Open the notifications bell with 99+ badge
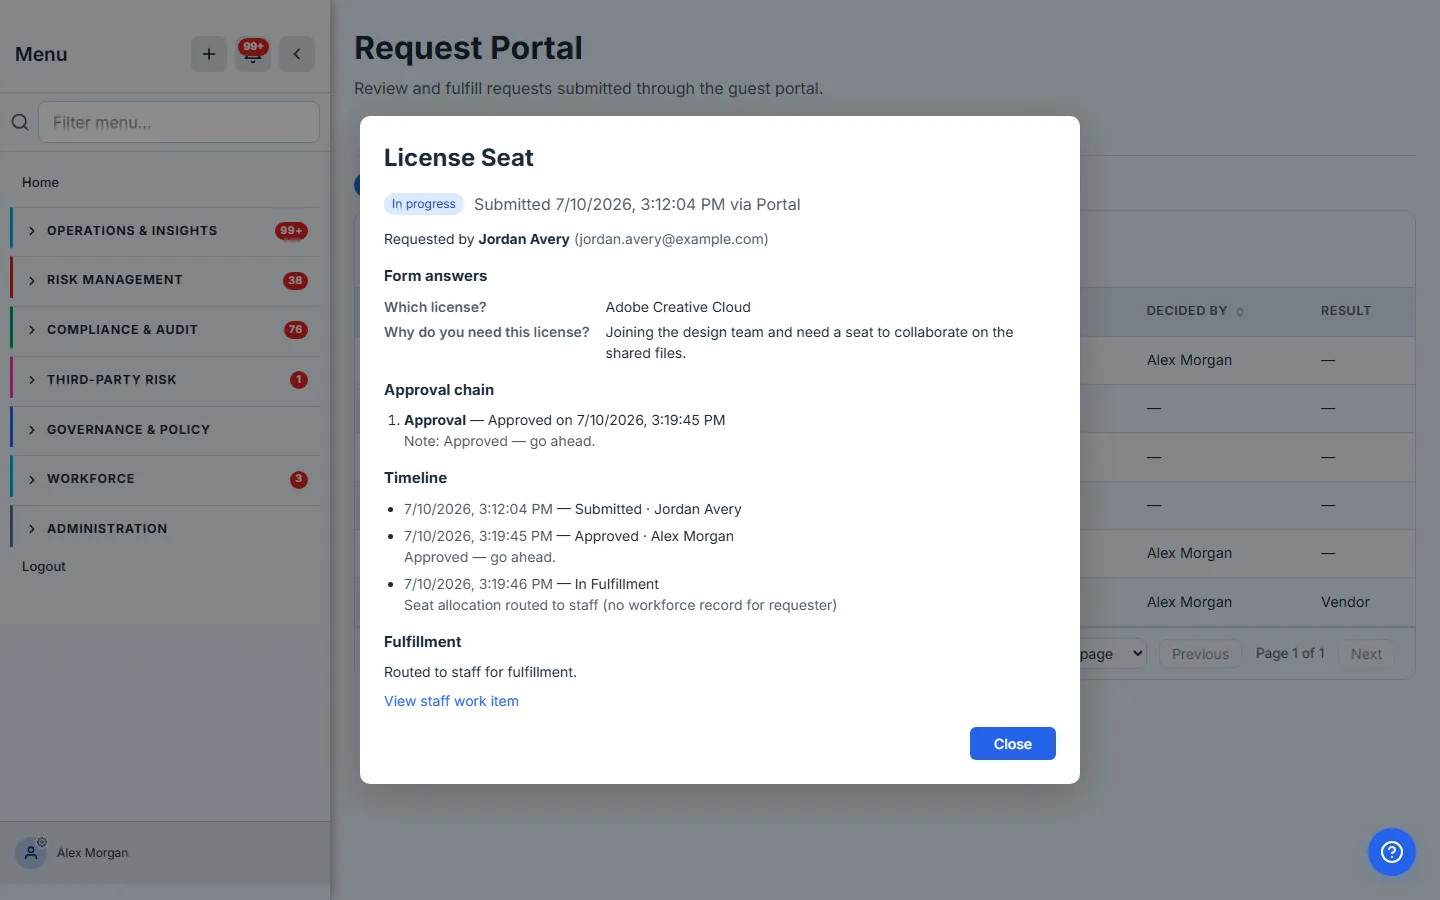This screenshot has height=900, width=1440. (x=253, y=54)
